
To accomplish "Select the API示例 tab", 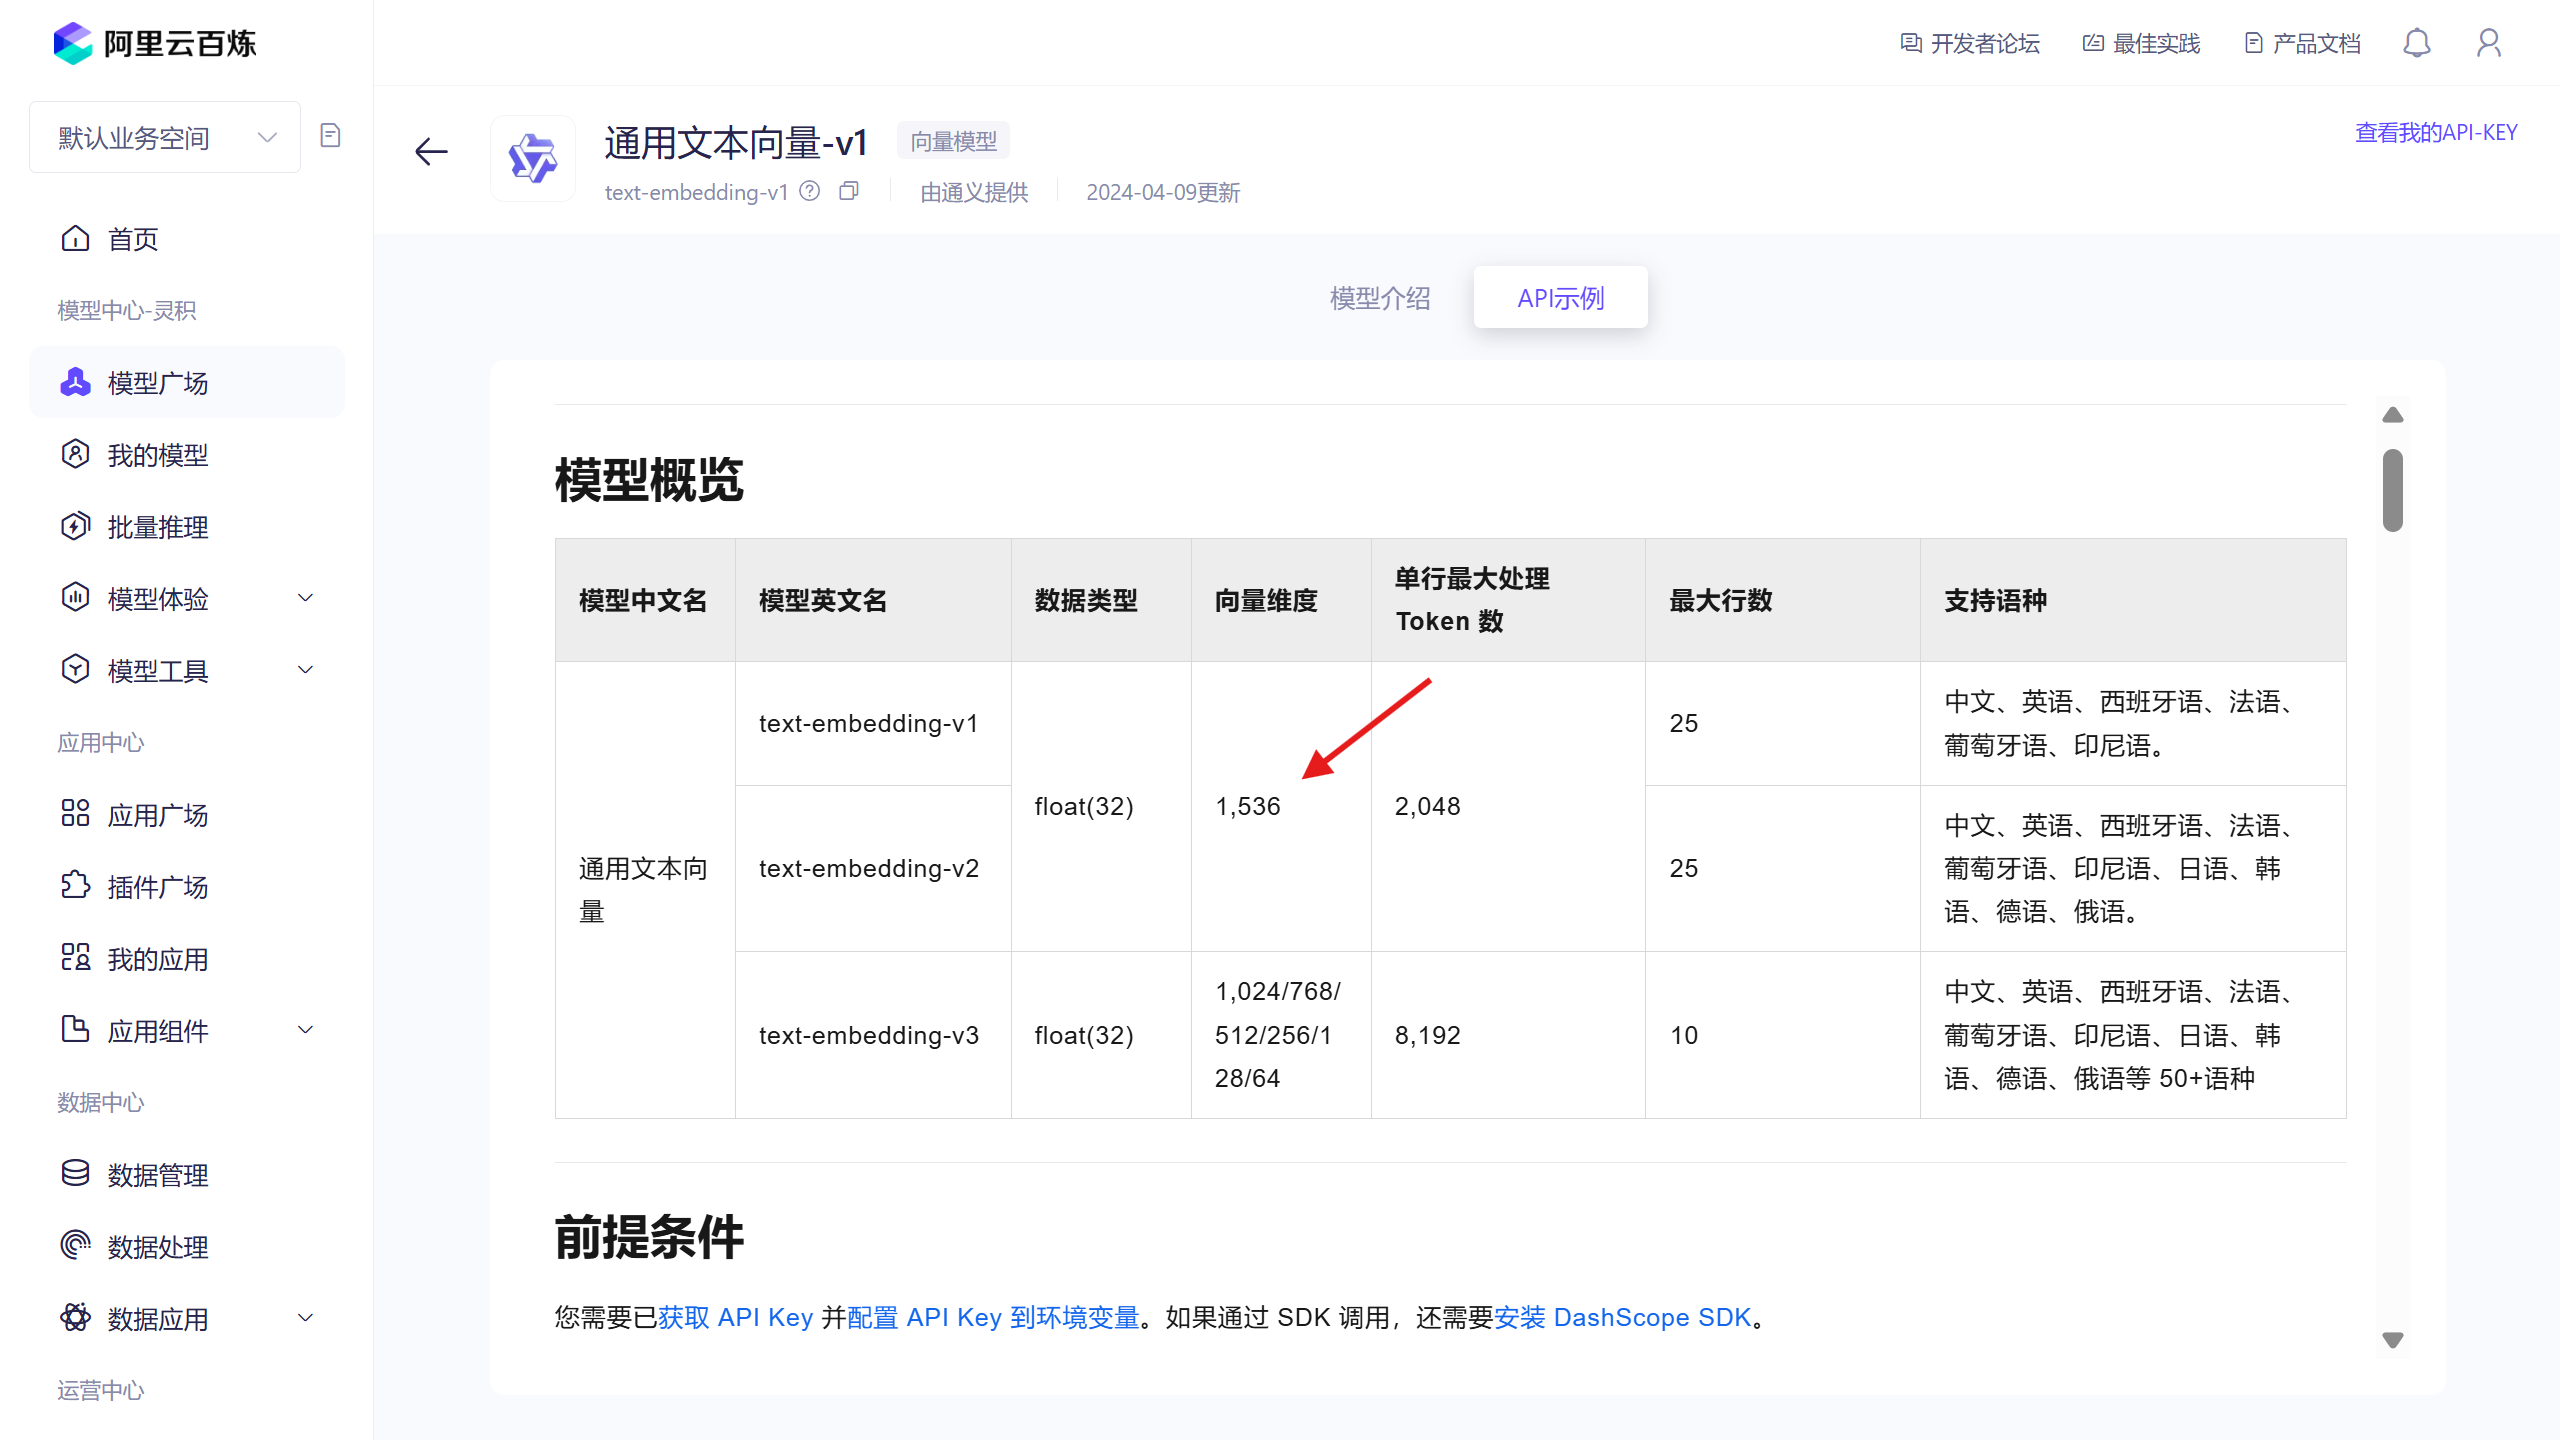I will 1560,298.
